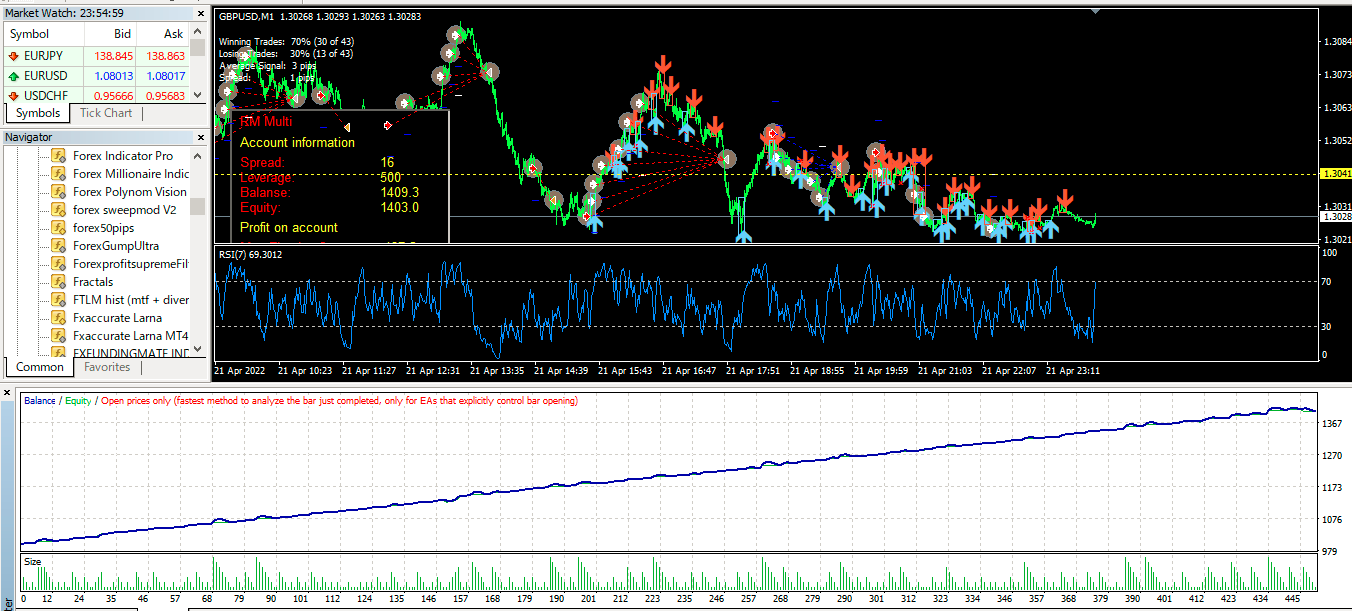Click the Ask column header
This screenshot has height=611, width=1352.
[x=173, y=34]
